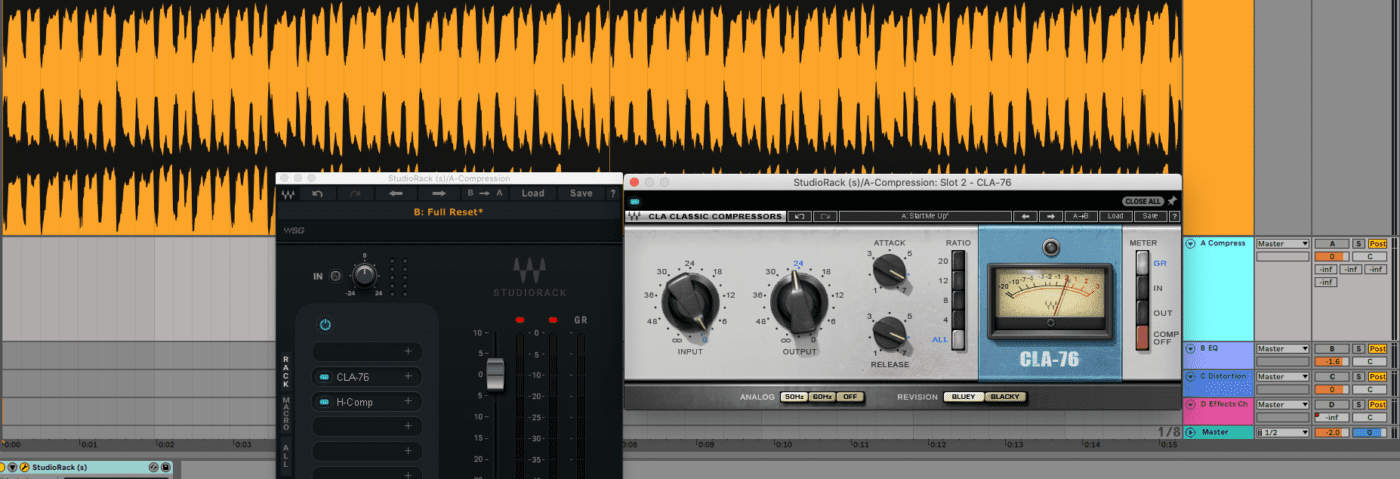
Task: Pin the CLA-76 plugin window
Action: (x=1171, y=201)
